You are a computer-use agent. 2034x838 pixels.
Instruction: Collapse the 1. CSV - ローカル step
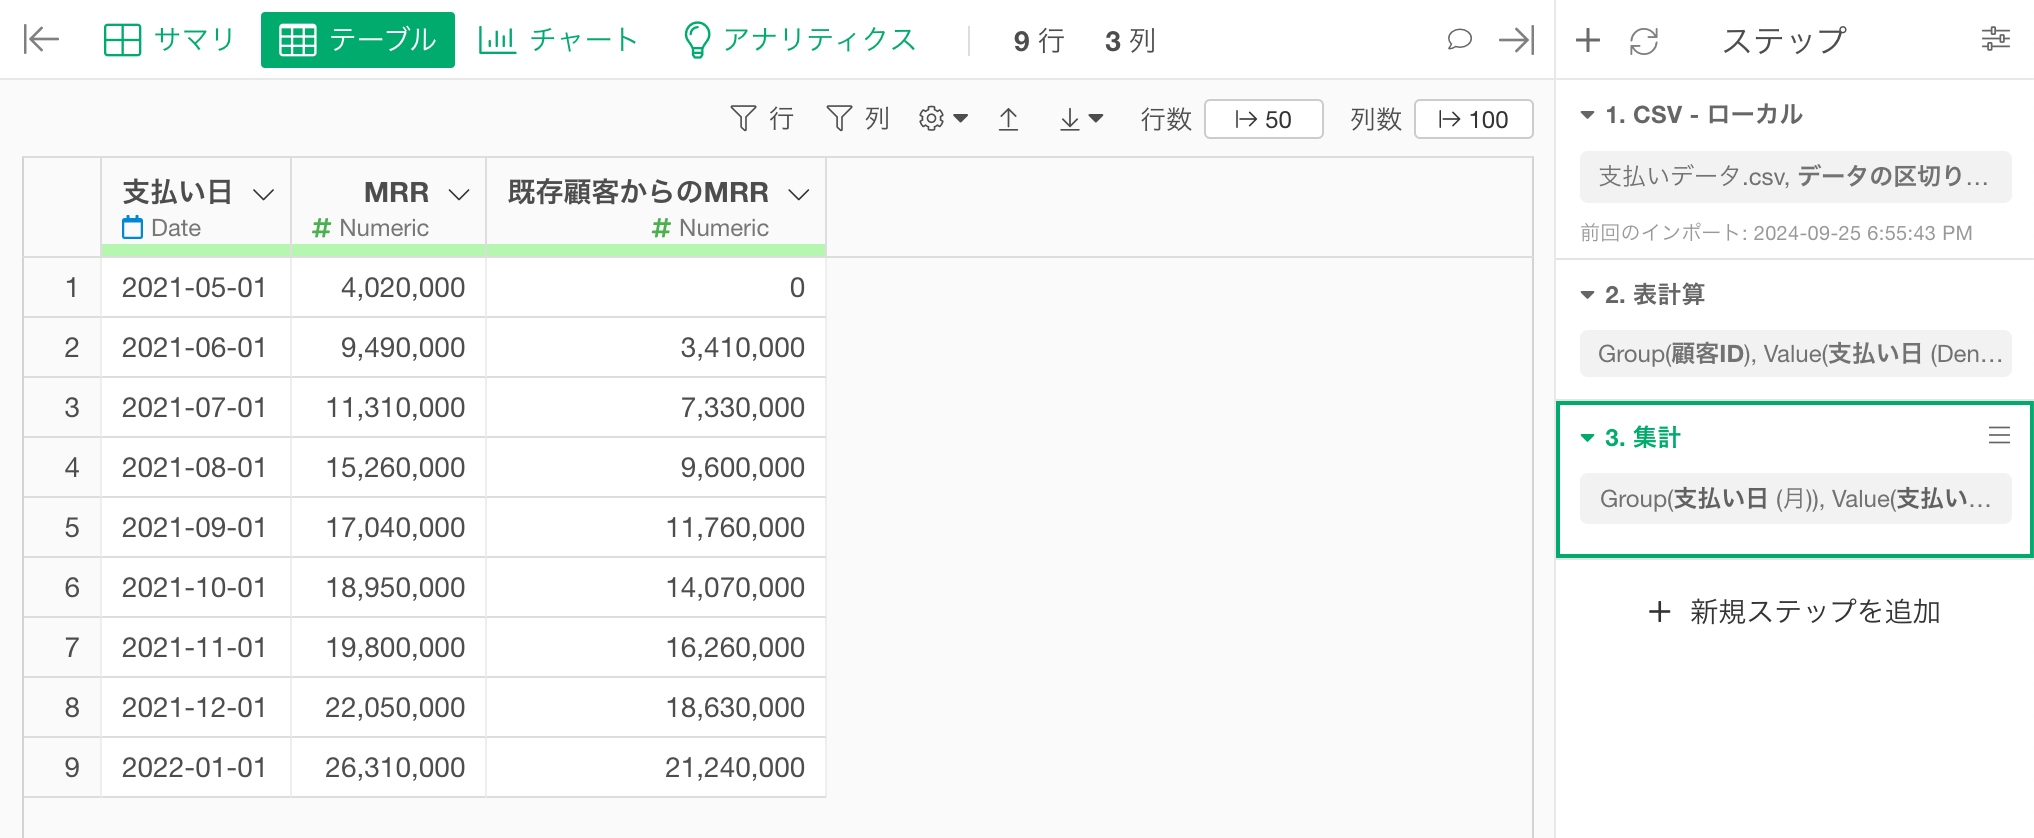coord(1587,115)
